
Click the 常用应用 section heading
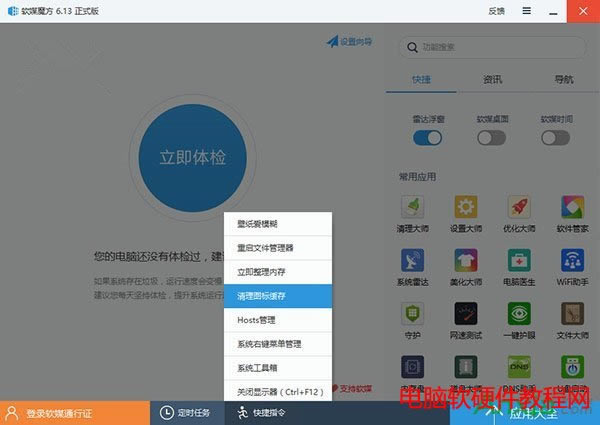417,177
